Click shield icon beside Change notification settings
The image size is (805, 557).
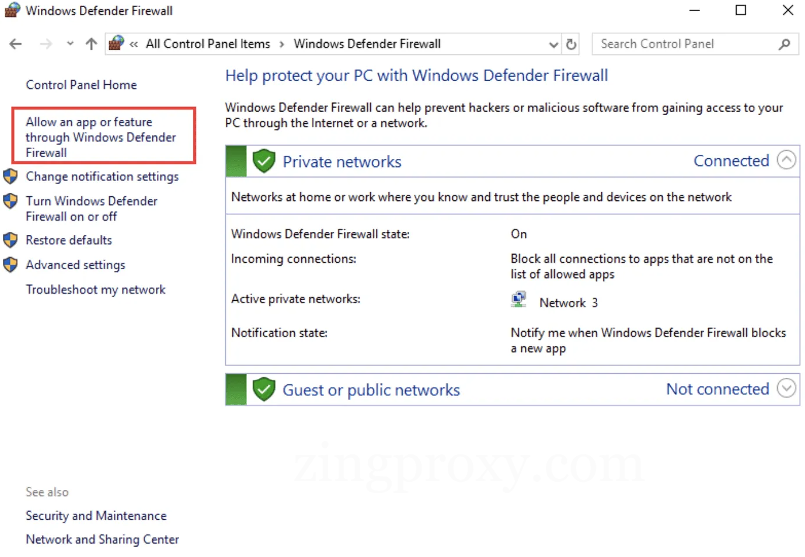point(10,176)
